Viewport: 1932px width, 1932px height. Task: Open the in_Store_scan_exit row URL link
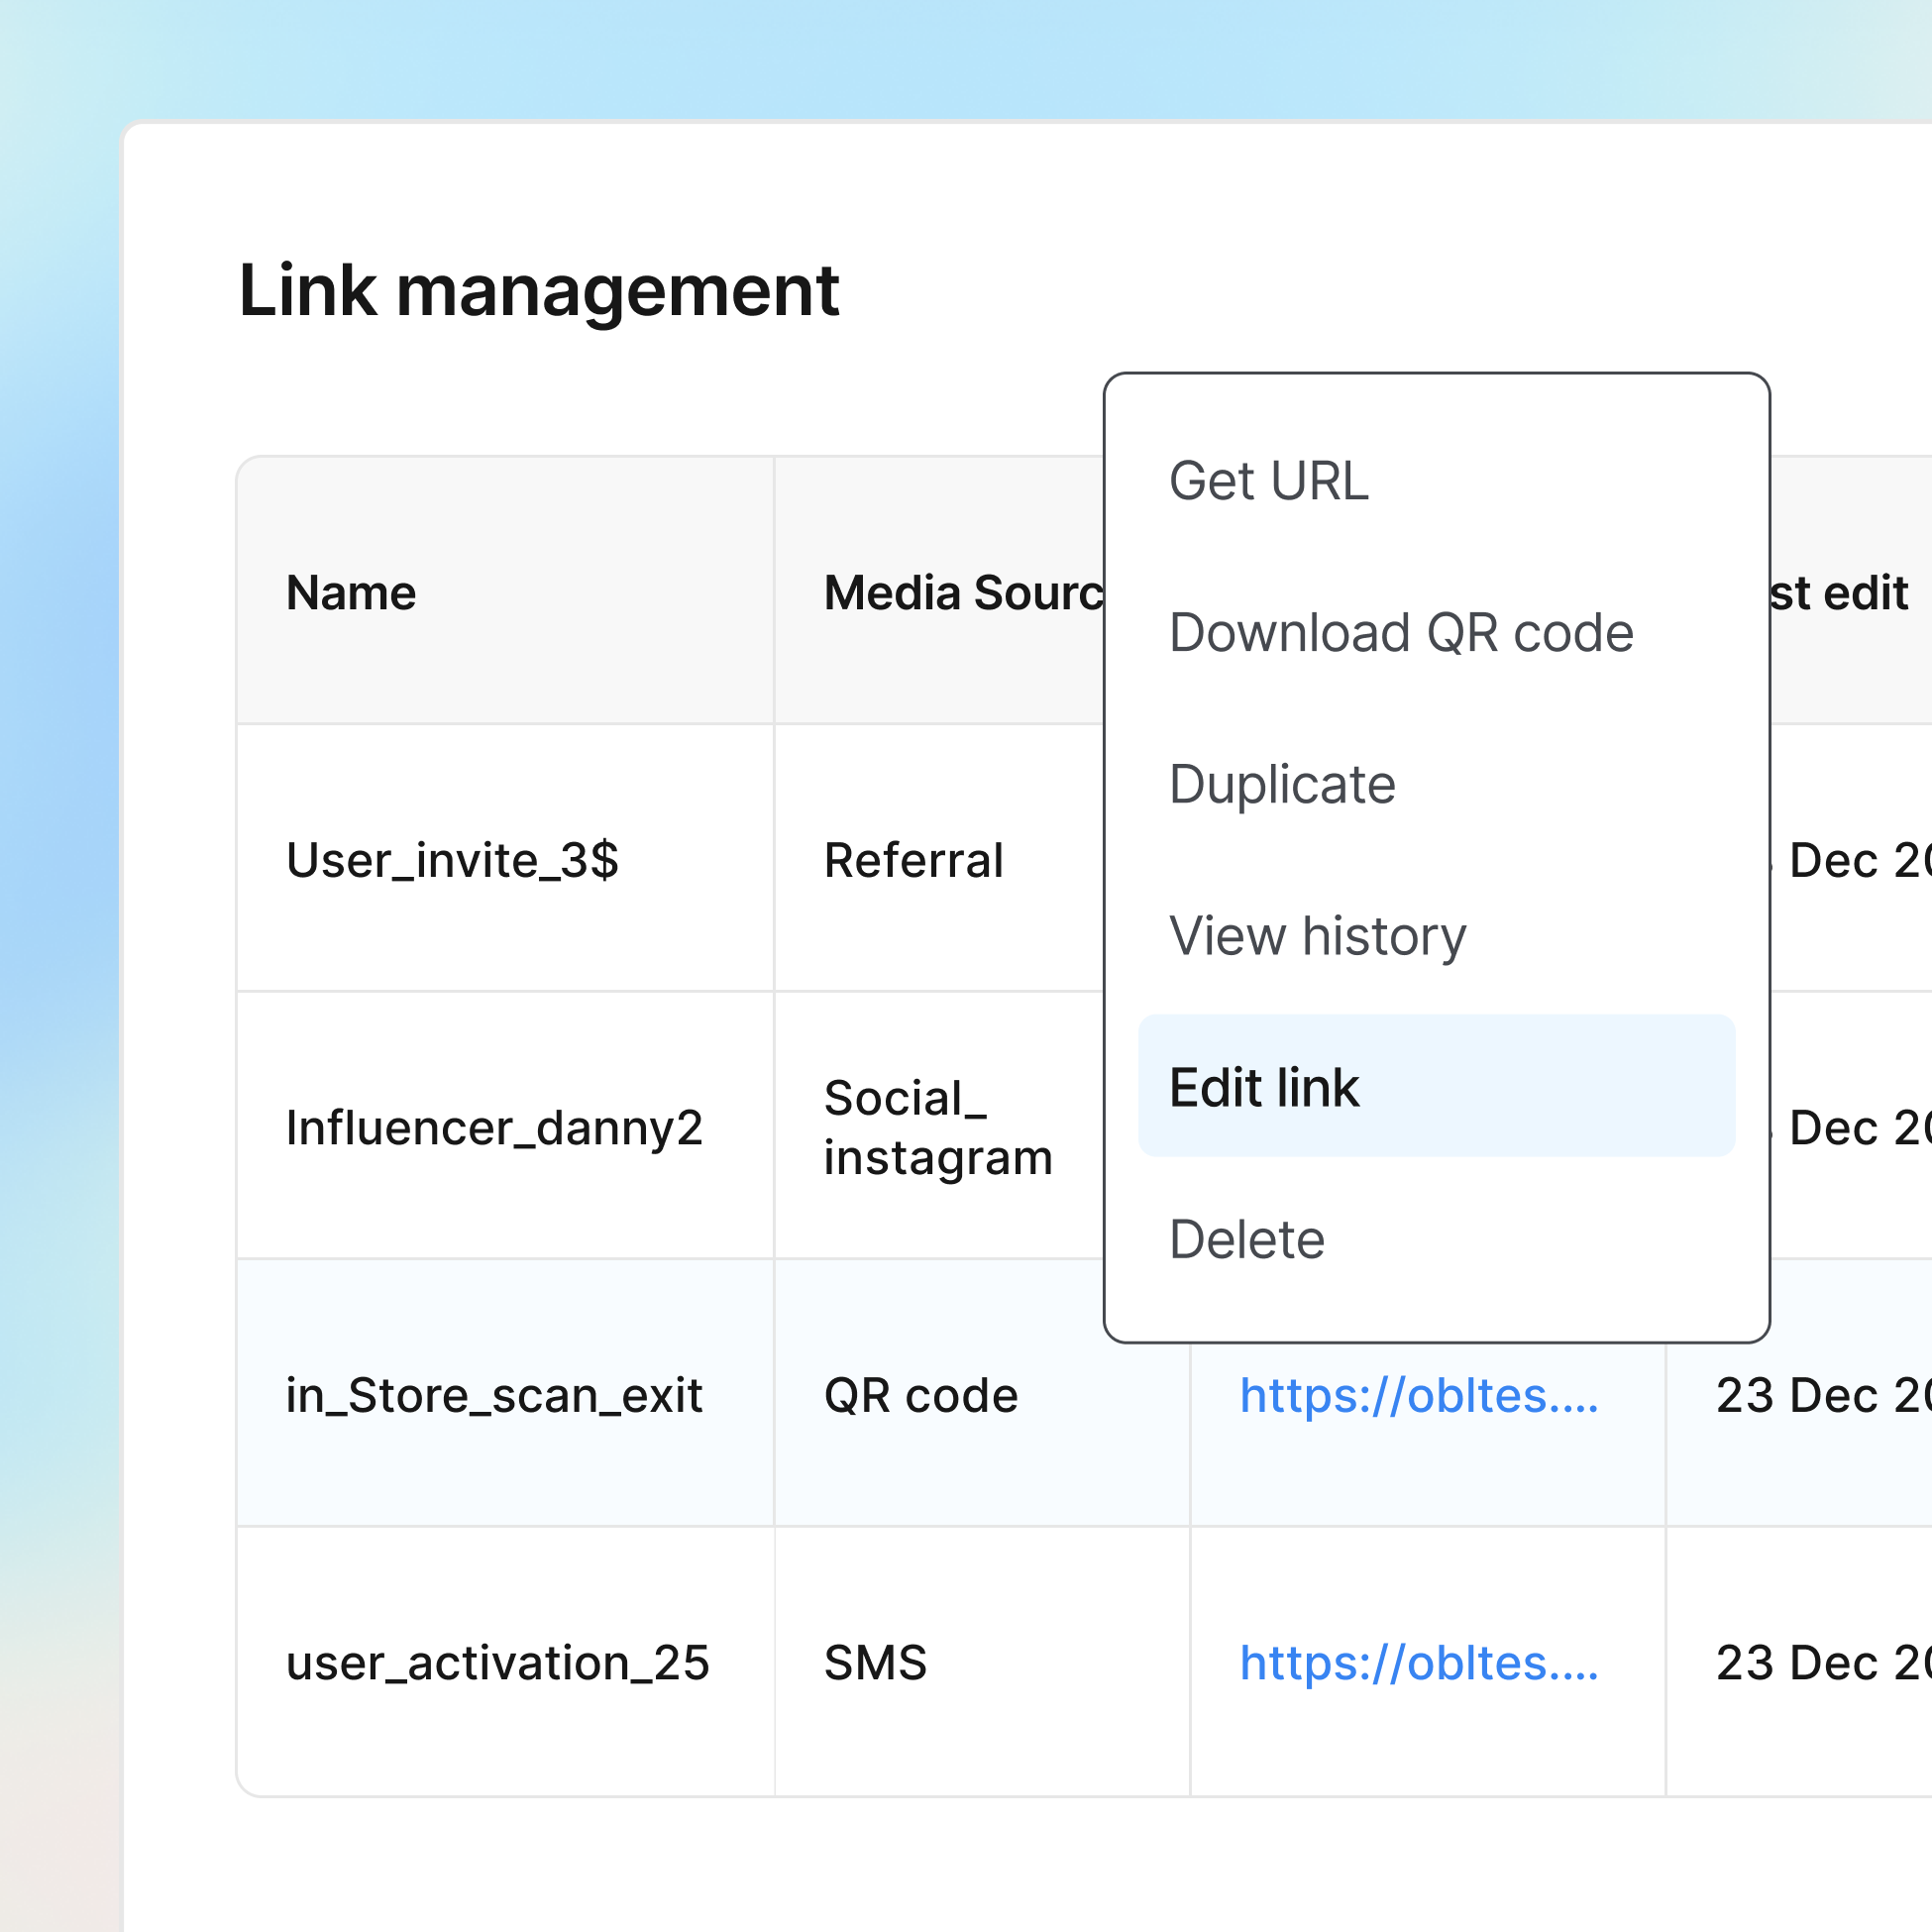[x=1419, y=1394]
